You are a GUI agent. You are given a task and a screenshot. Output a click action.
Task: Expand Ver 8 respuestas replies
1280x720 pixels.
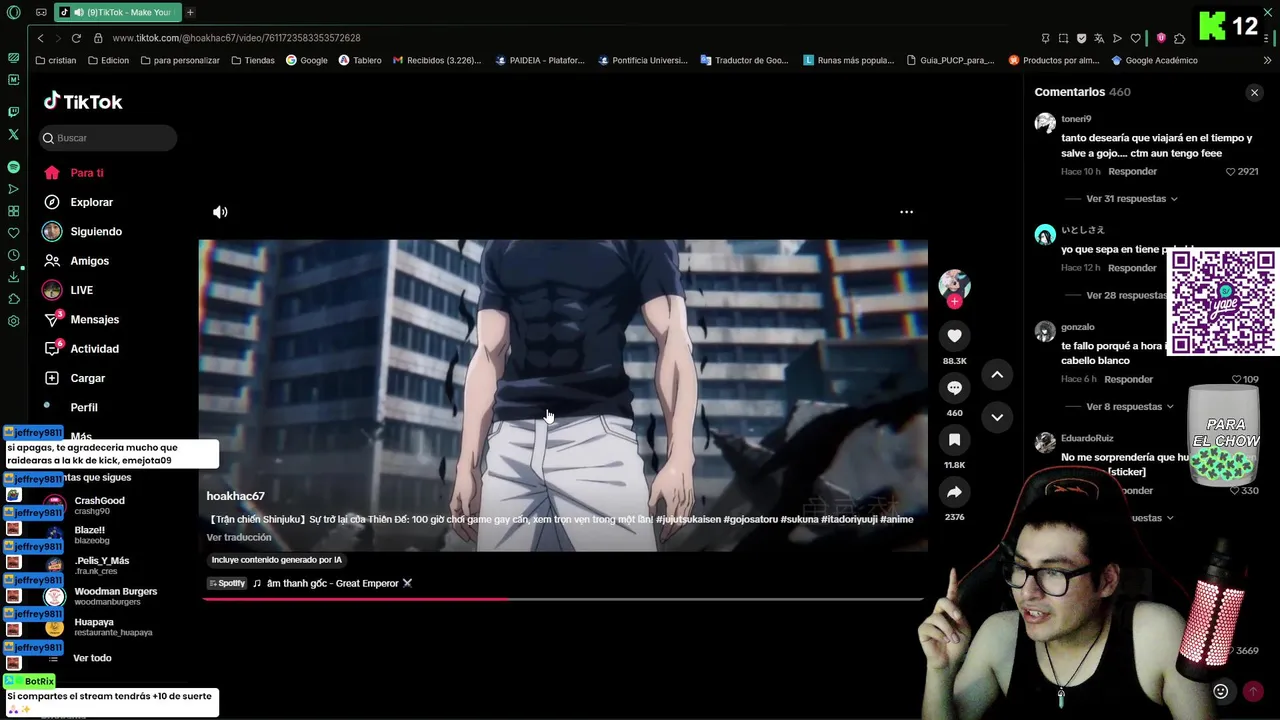coord(1130,407)
